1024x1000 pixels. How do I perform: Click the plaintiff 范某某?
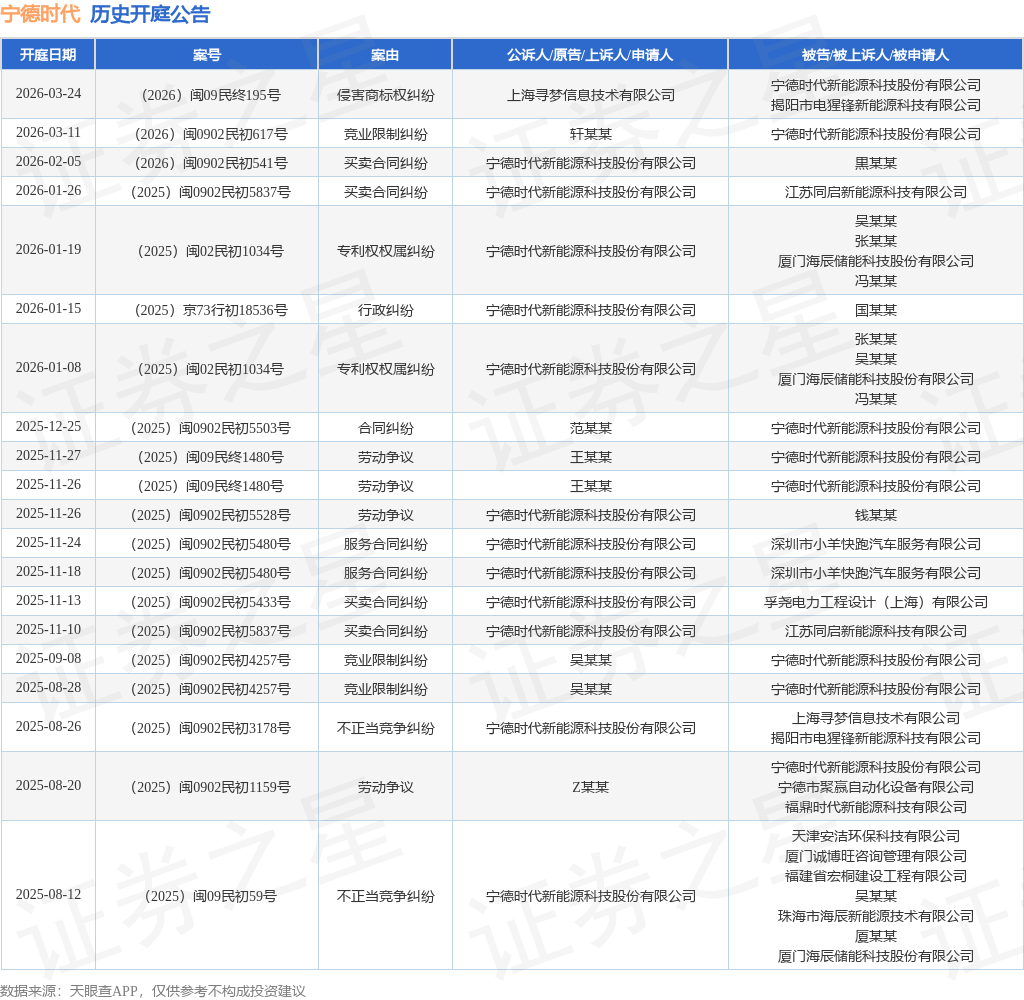tap(590, 428)
